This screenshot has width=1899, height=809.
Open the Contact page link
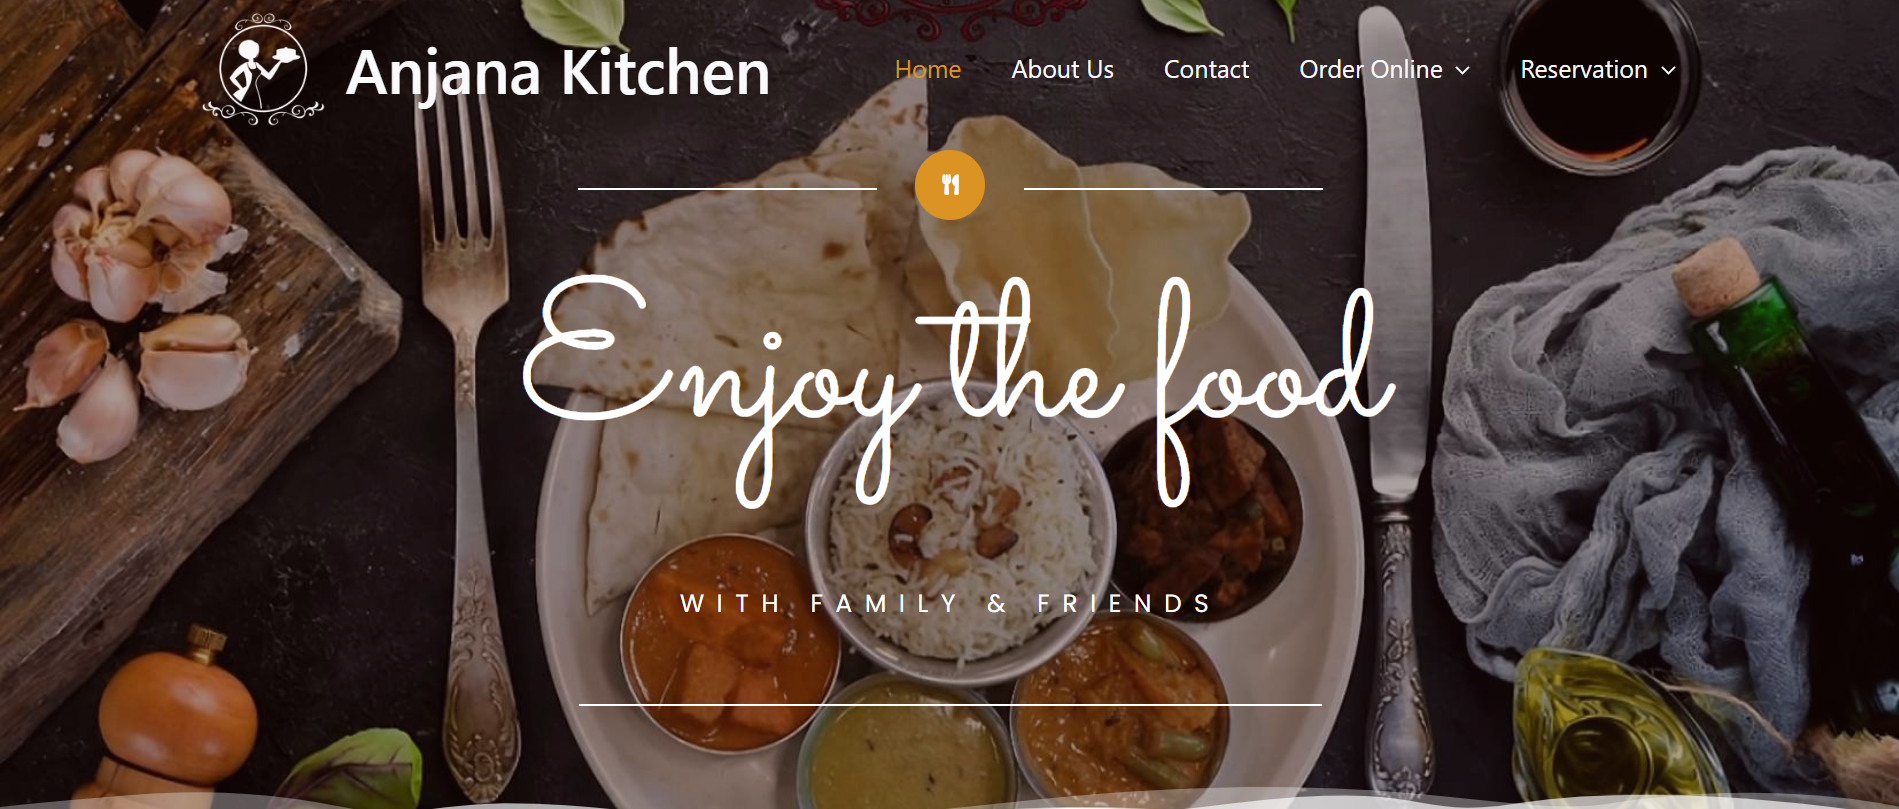(1206, 69)
